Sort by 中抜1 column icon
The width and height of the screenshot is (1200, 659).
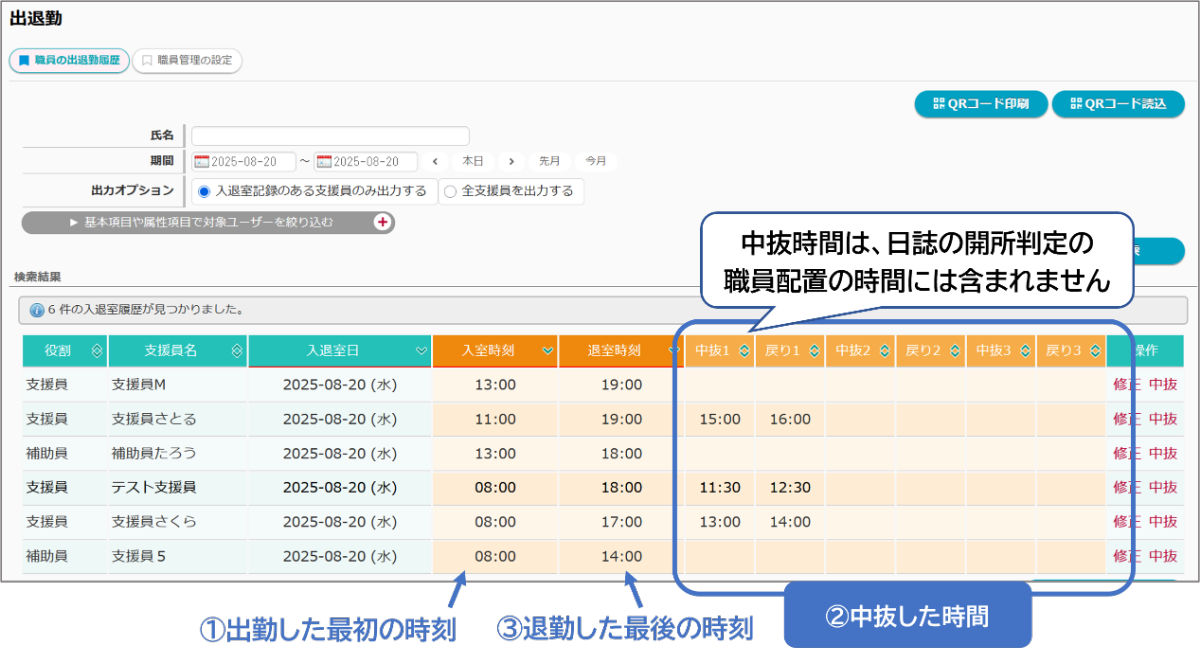[x=744, y=351]
